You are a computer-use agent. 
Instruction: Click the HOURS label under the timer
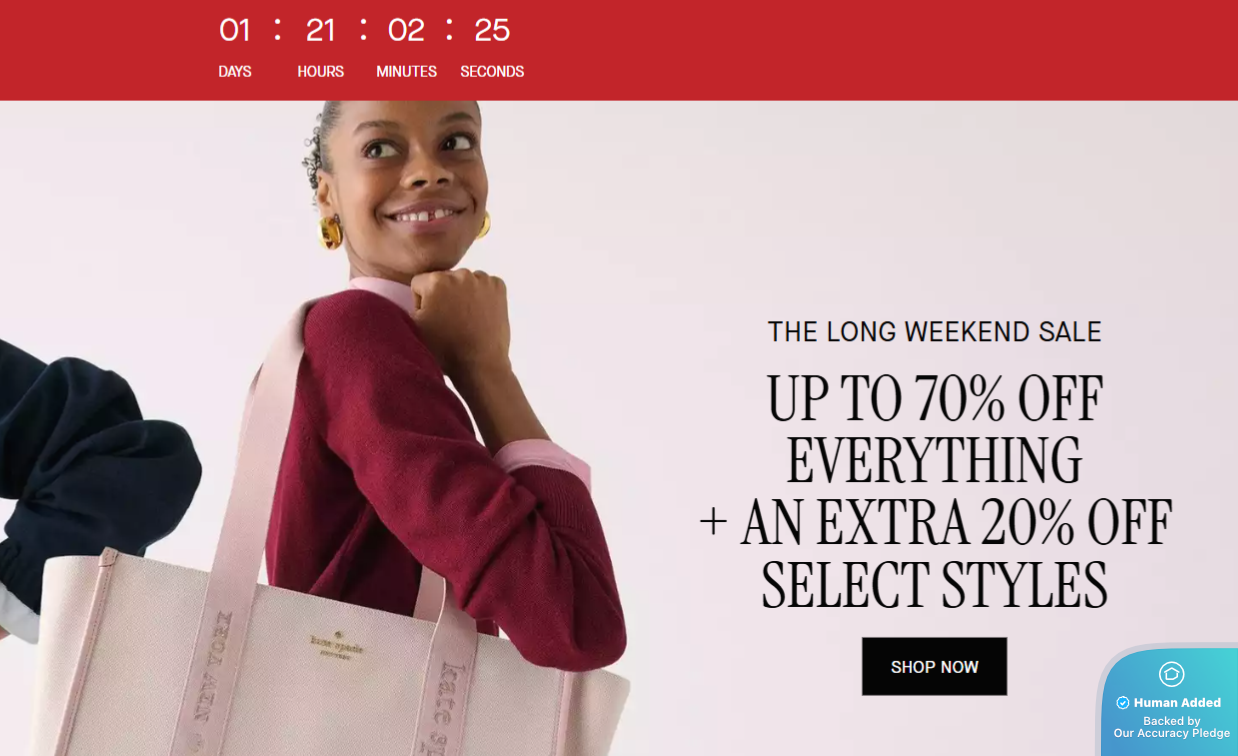pos(320,72)
